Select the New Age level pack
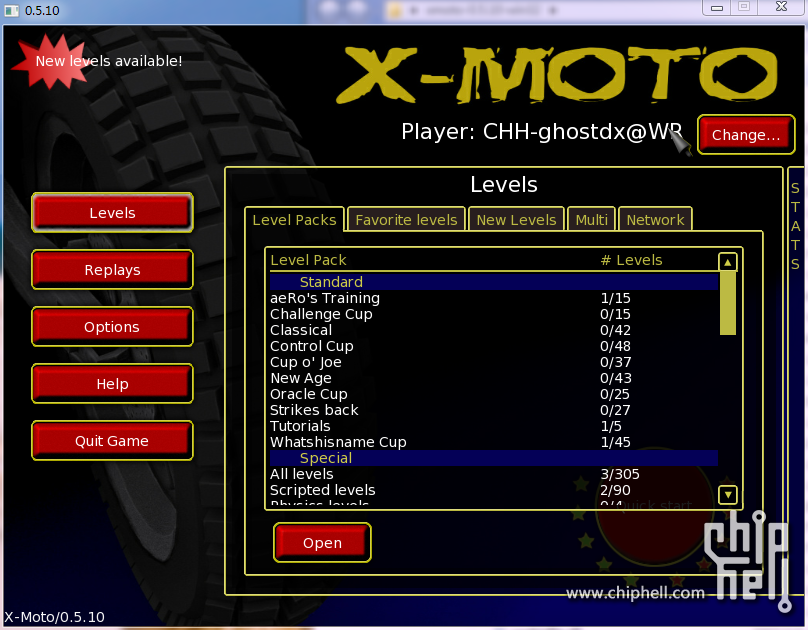 (494, 378)
